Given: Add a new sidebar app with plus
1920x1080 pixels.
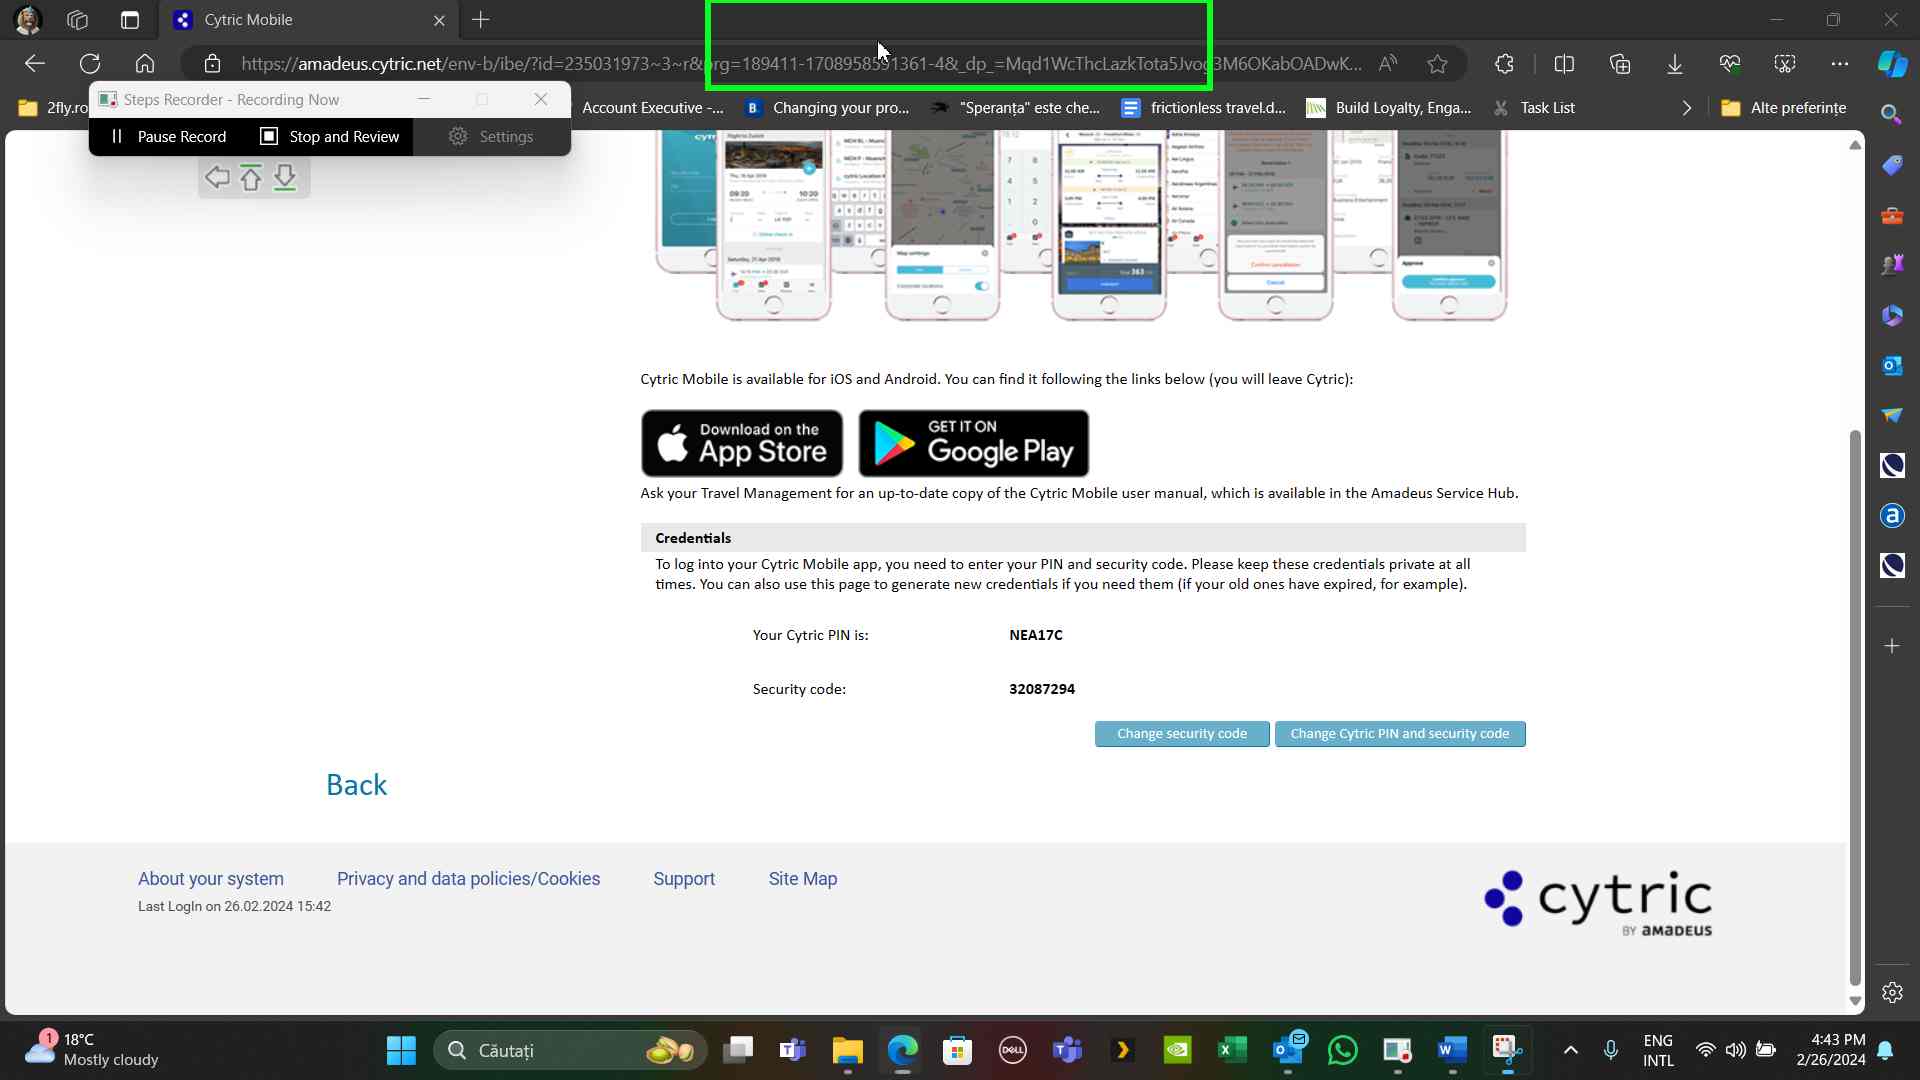Looking at the screenshot, I should [x=1892, y=646].
